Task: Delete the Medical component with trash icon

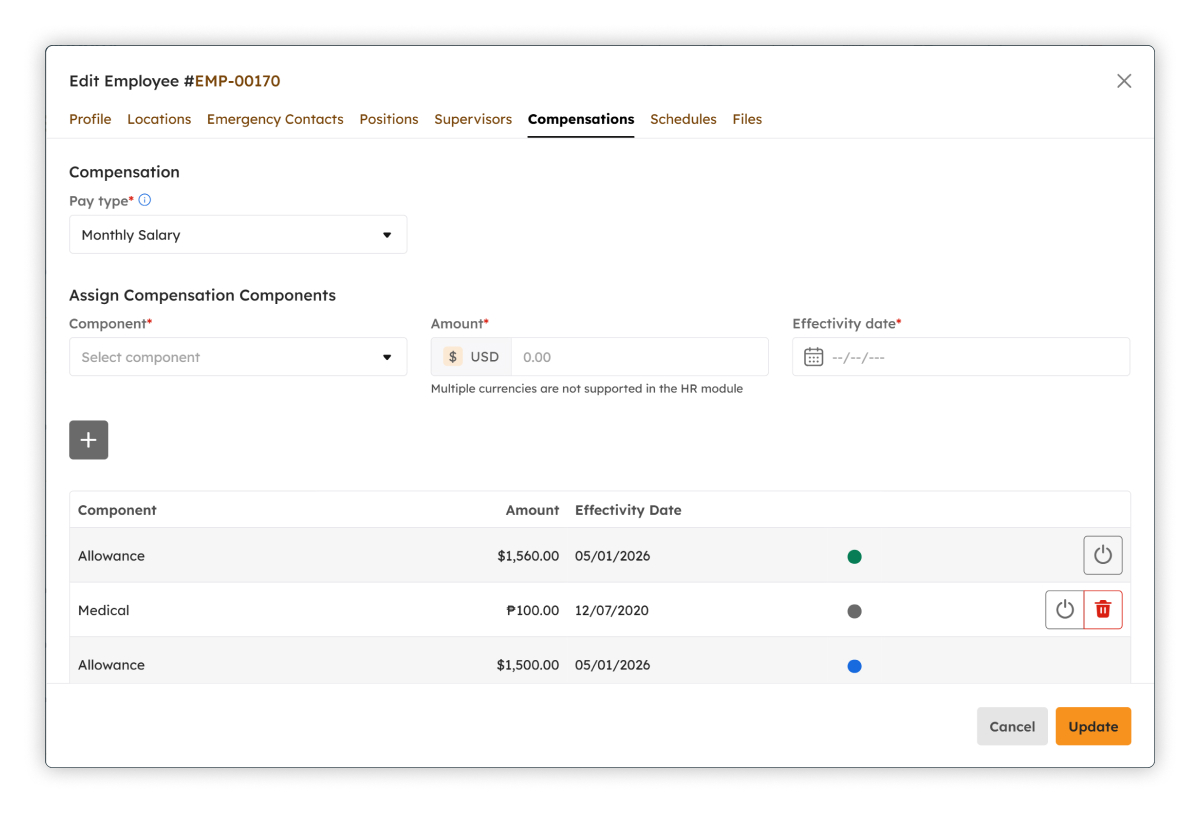Action: pos(1103,610)
